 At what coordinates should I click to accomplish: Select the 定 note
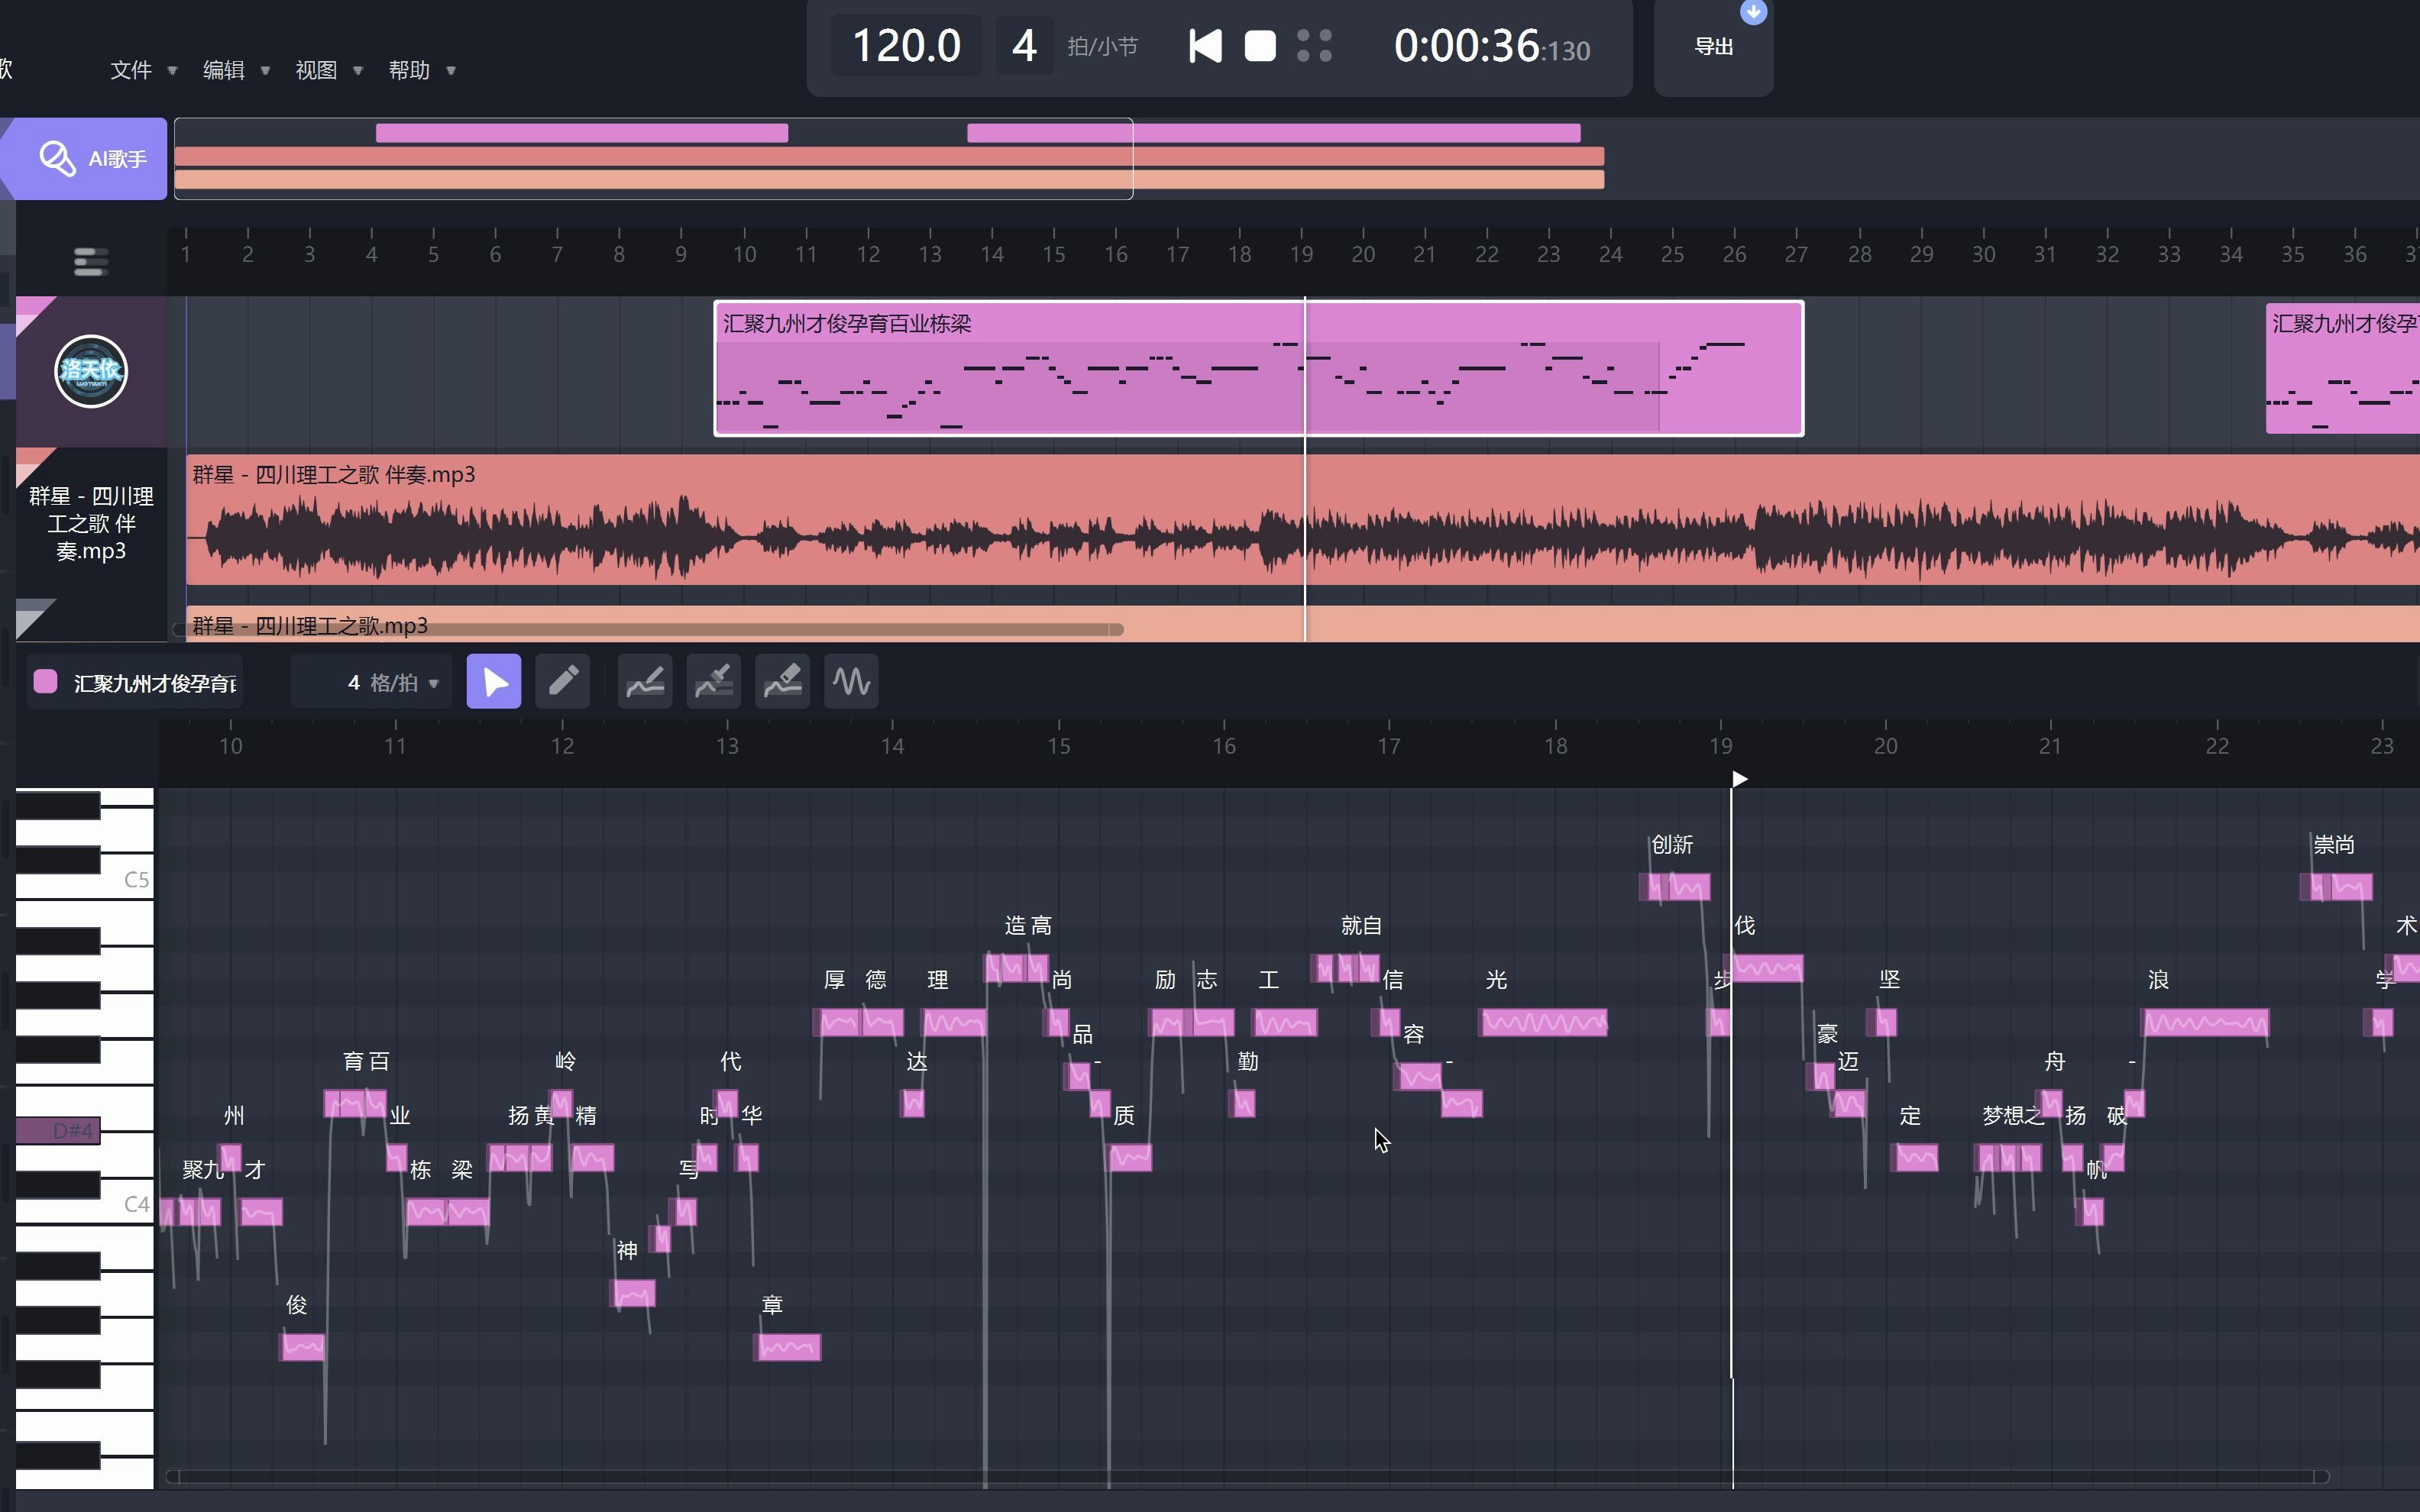(x=1916, y=1158)
